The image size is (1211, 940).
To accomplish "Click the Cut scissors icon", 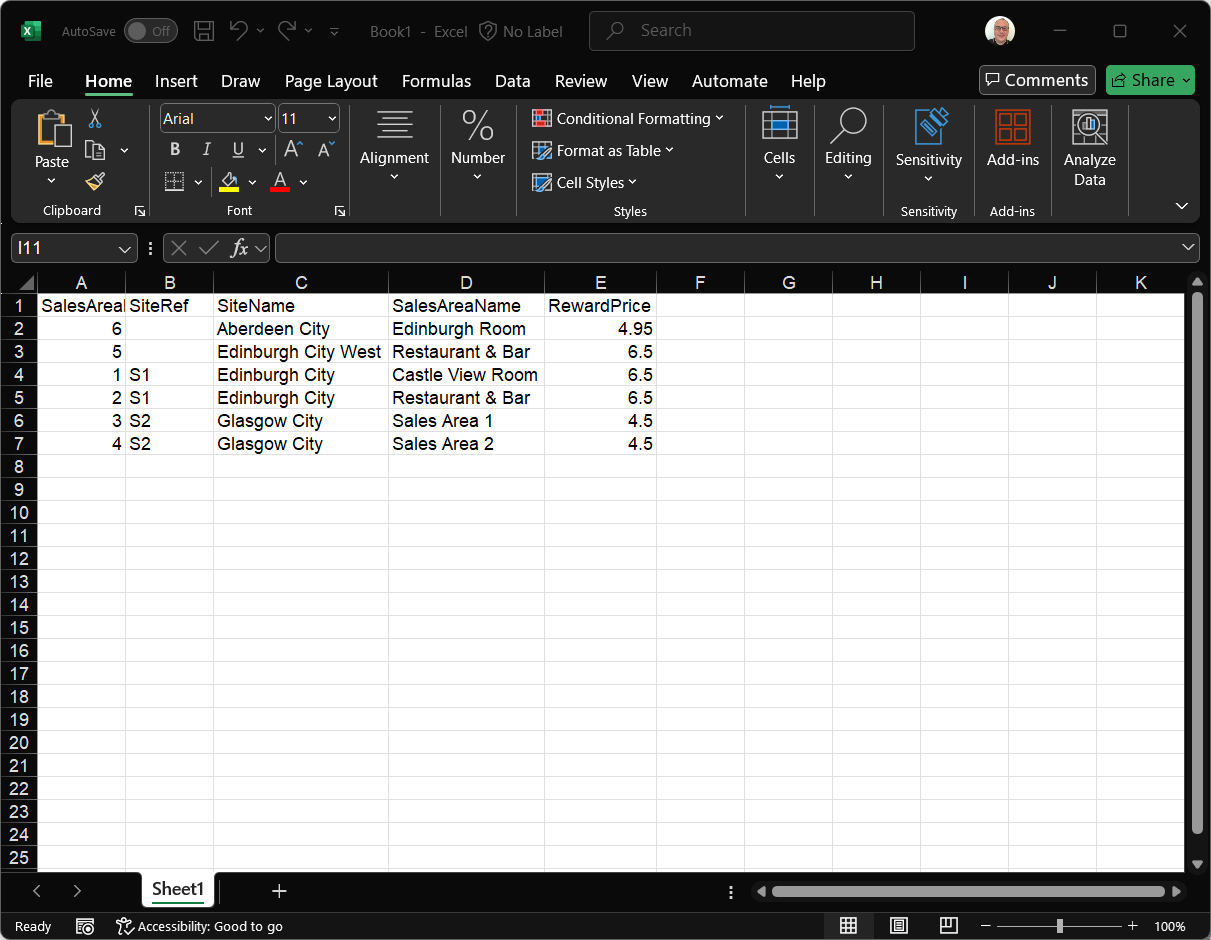I will click(x=95, y=119).
